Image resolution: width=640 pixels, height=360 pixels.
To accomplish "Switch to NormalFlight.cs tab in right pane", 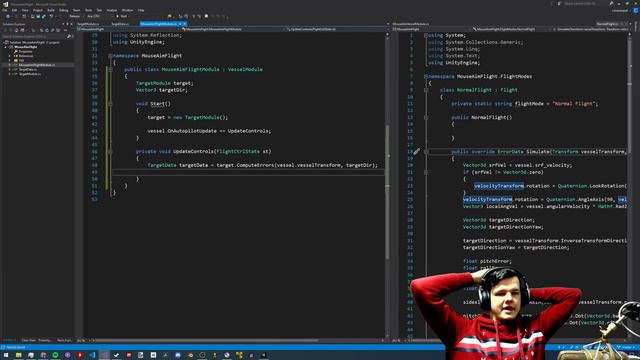I will (607, 24).
